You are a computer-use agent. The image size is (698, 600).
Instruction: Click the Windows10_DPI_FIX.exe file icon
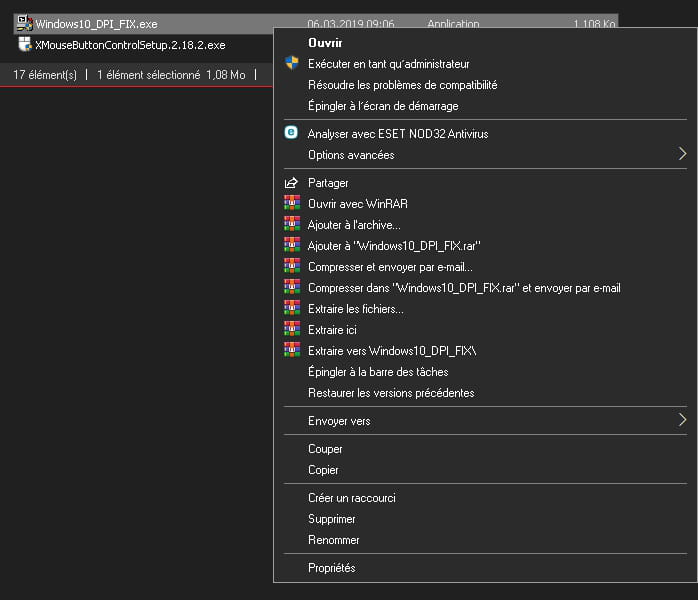pos(25,23)
